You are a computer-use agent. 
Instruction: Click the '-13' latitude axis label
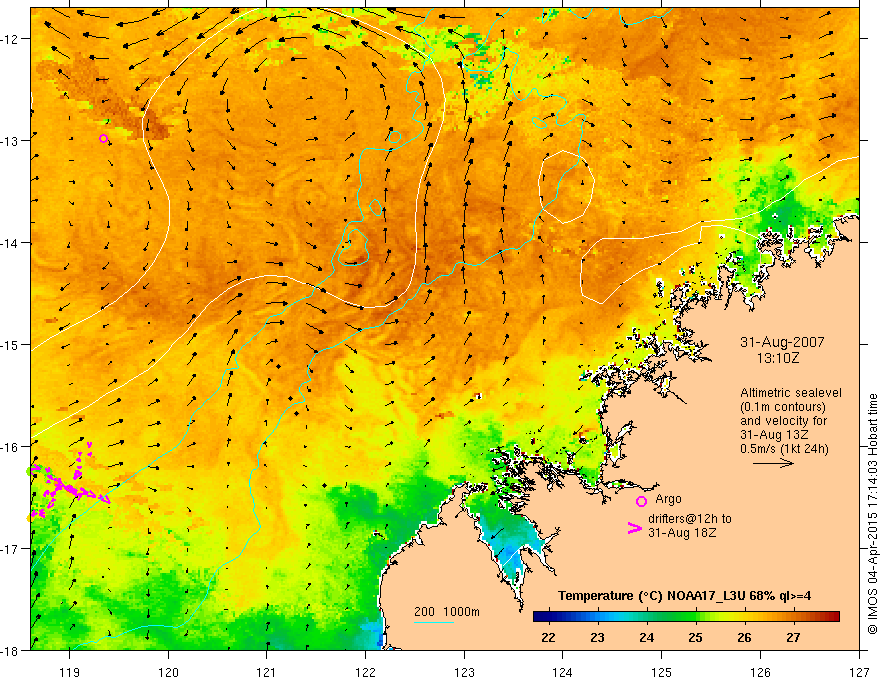click(10, 141)
